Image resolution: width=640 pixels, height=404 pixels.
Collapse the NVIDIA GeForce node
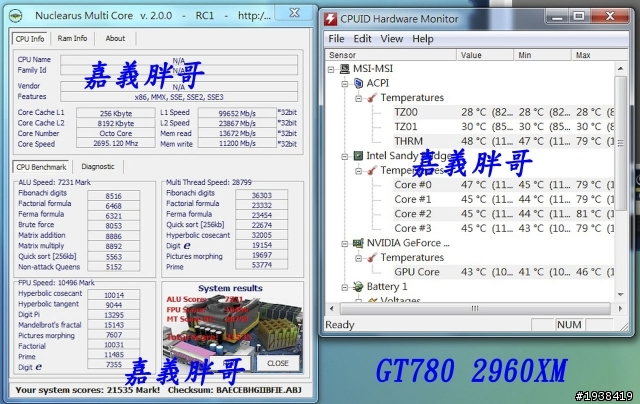[x=345, y=244]
